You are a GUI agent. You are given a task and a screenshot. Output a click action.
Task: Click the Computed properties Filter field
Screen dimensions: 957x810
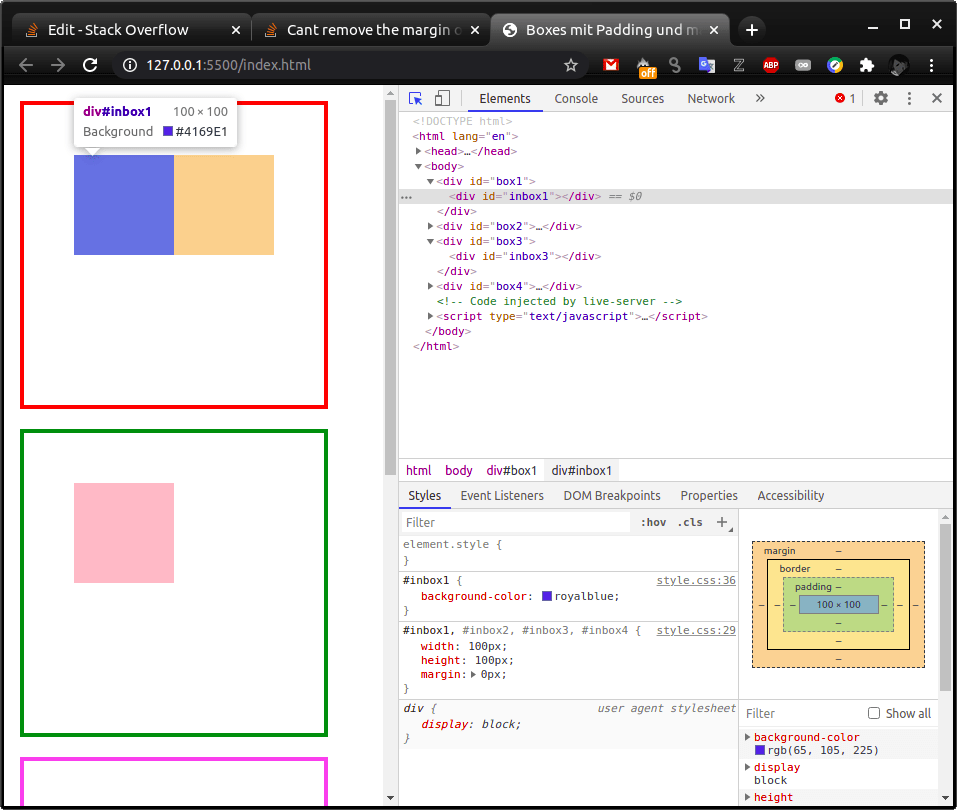[x=803, y=713]
